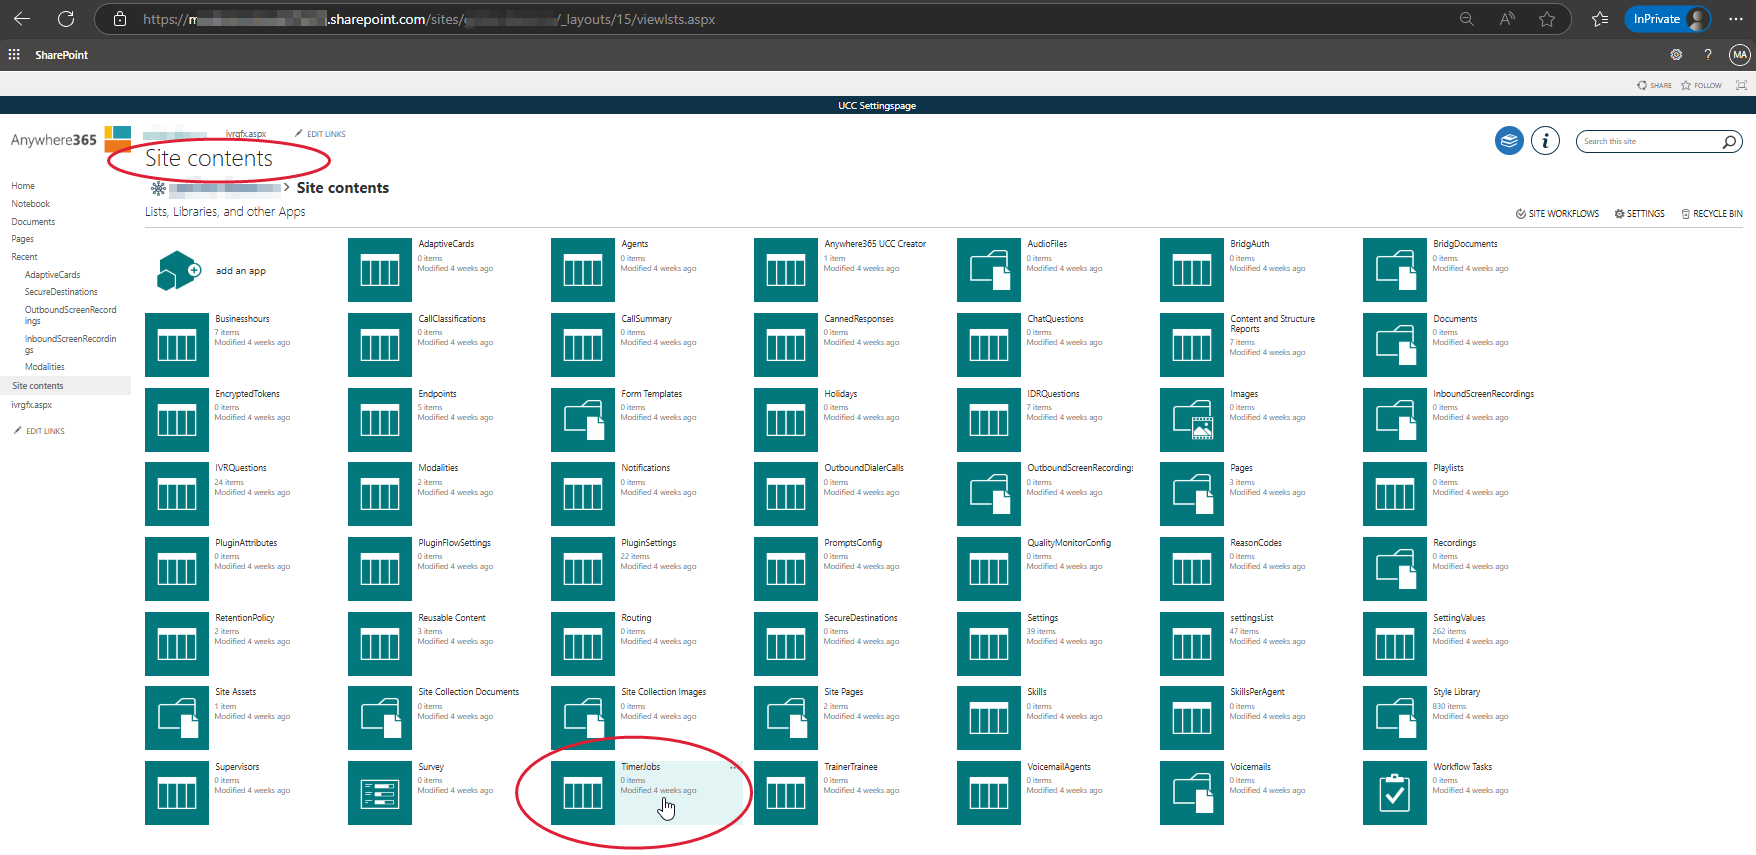Click the add an app icon
This screenshot has height=855, width=1756.
coord(180,270)
